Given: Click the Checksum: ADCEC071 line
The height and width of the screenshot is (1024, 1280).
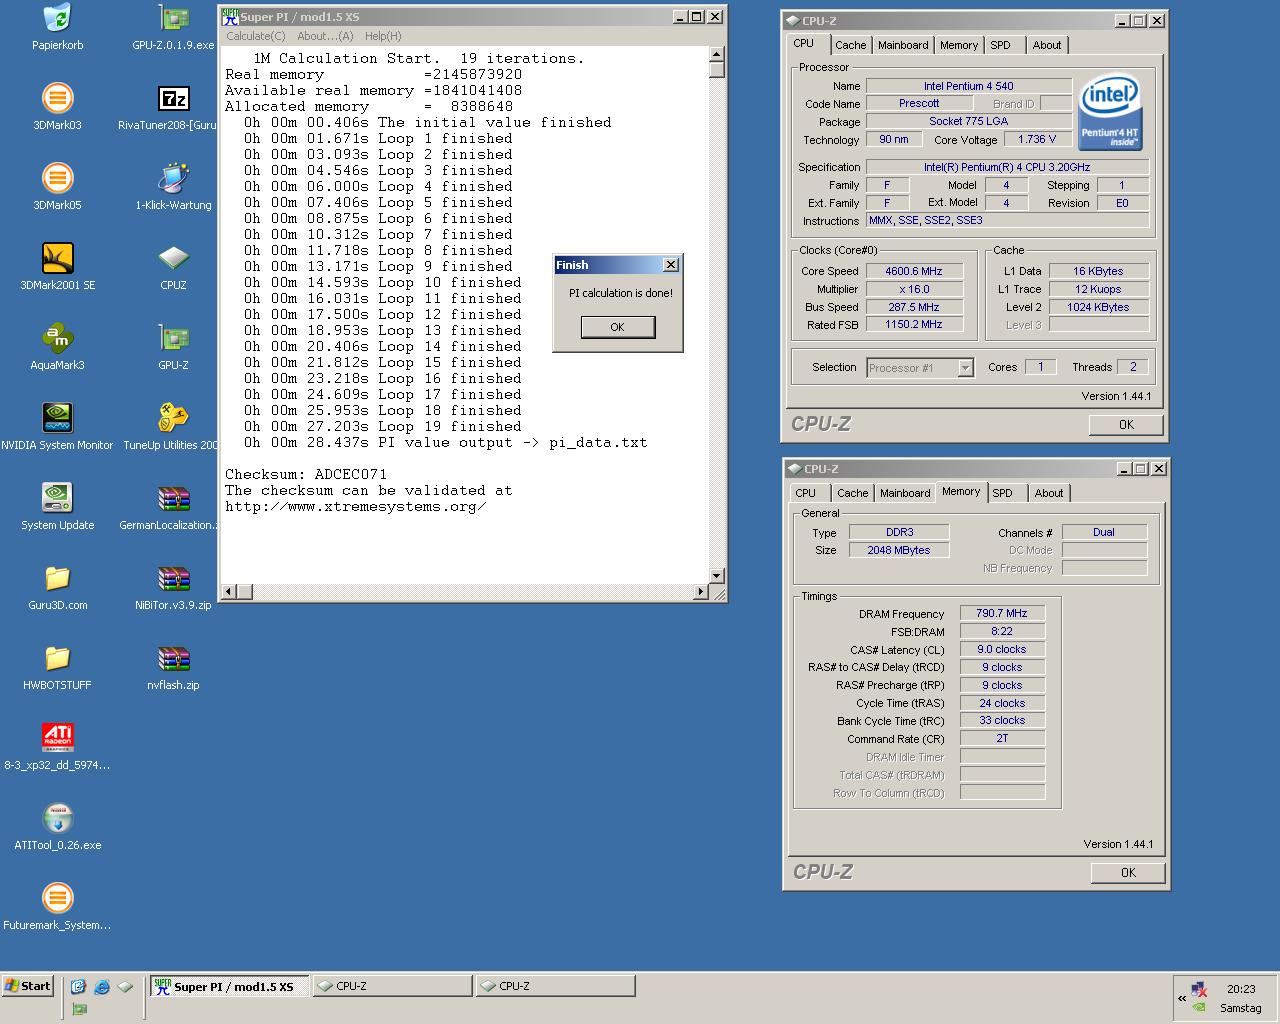Looking at the screenshot, I should [x=306, y=474].
